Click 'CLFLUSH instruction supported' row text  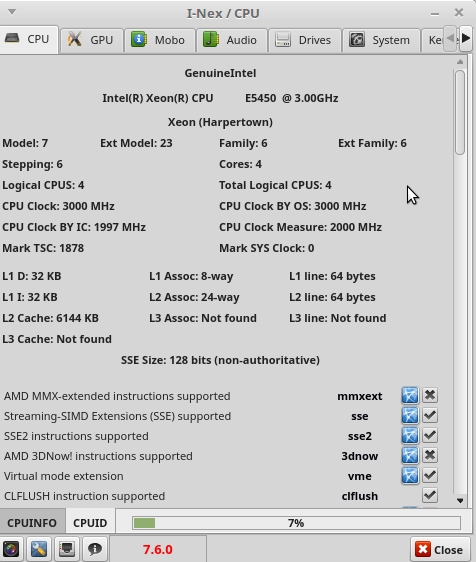tap(84, 496)
